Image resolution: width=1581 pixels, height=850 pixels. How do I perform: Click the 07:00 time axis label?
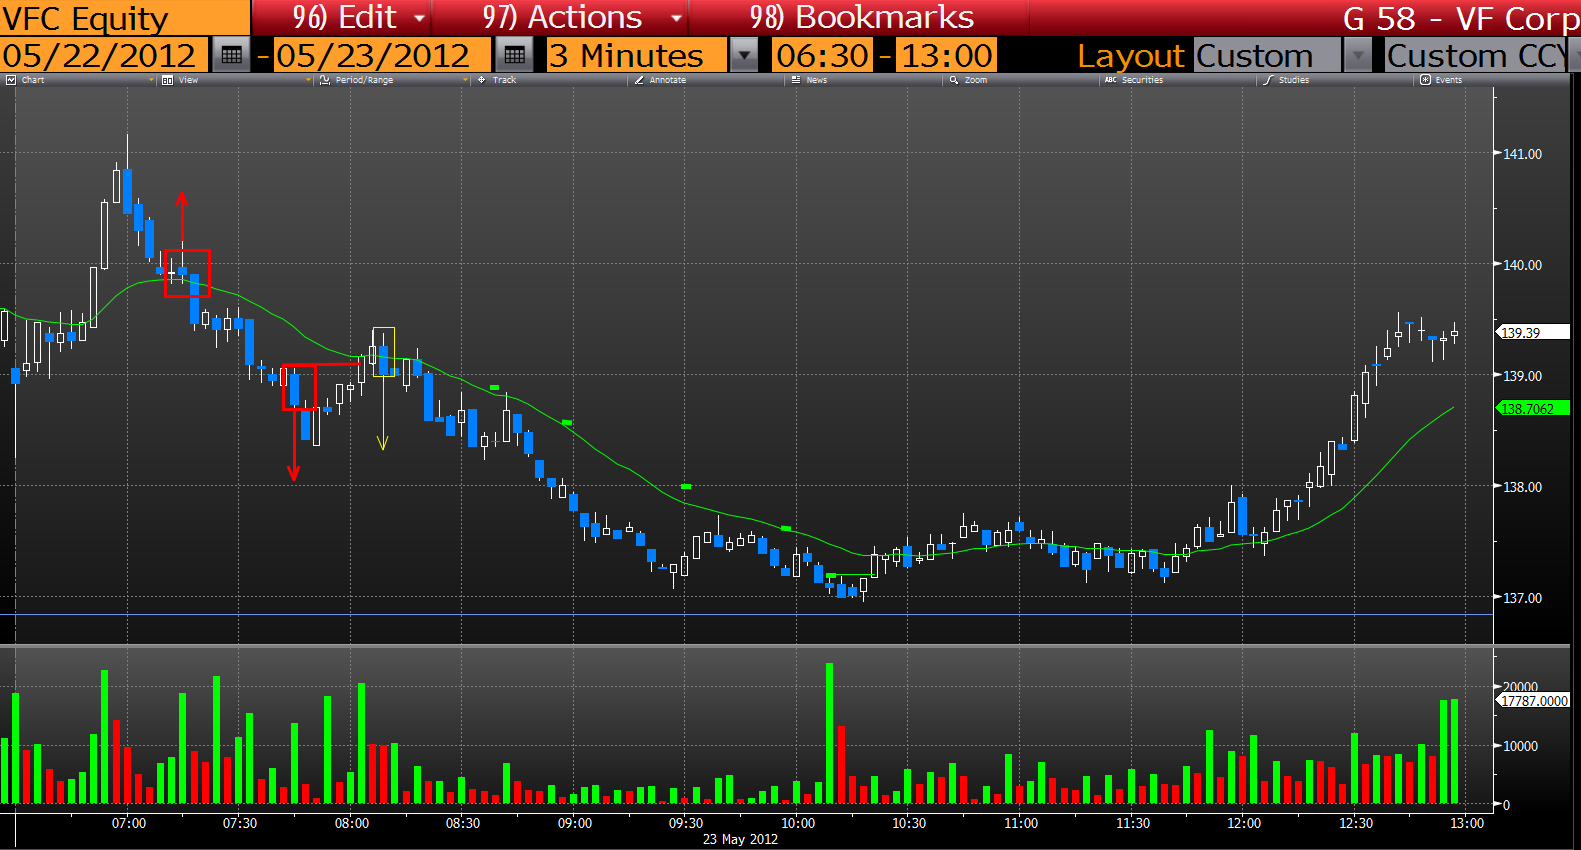click(x=129, y=823)
